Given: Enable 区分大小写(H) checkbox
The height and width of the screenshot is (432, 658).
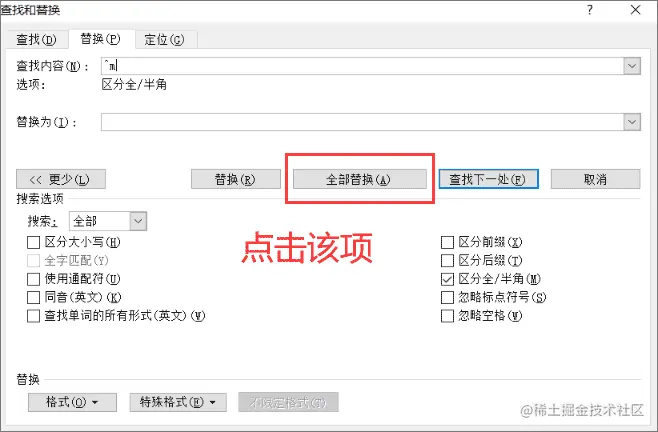Looking at the screenshot, I should click(34, 242).
